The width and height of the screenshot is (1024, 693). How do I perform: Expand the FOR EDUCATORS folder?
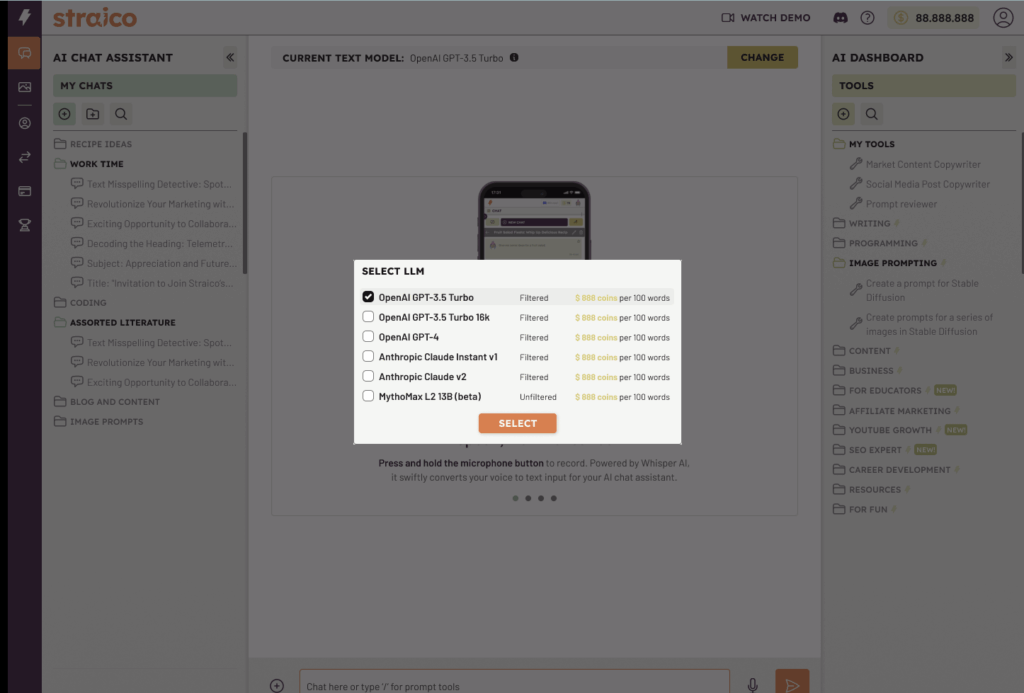(877, 391)
